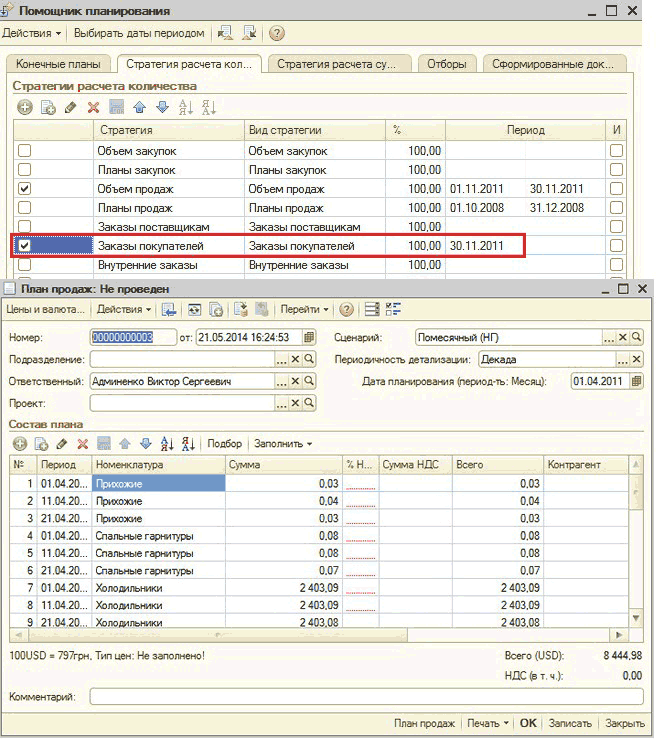Move strategy row up with blue arrow

click(x=139, y=107)
